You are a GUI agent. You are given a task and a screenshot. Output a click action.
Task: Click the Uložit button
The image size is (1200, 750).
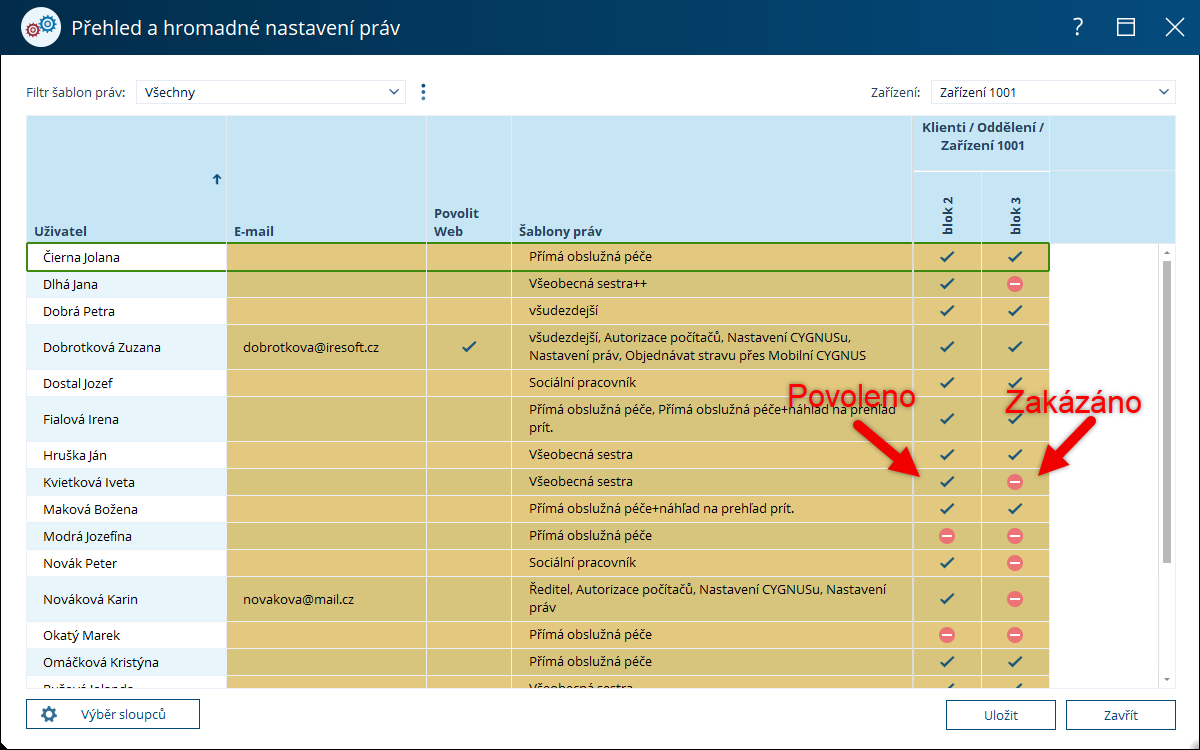[x=1001, y=715]
